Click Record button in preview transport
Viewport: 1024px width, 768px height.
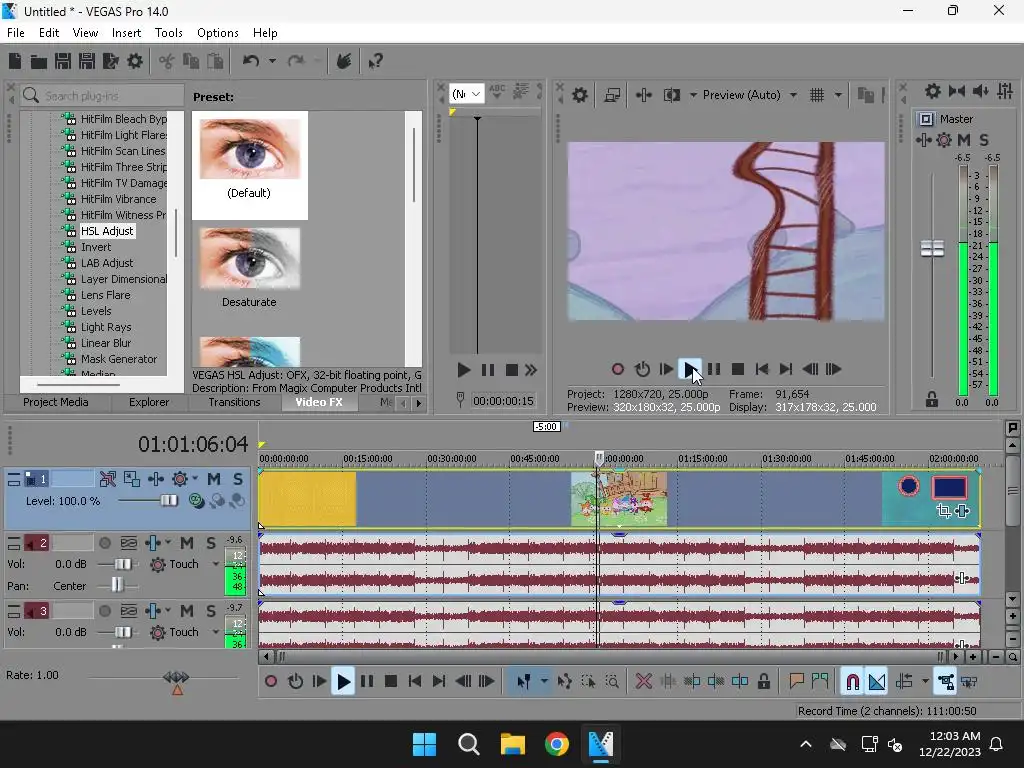617,370
